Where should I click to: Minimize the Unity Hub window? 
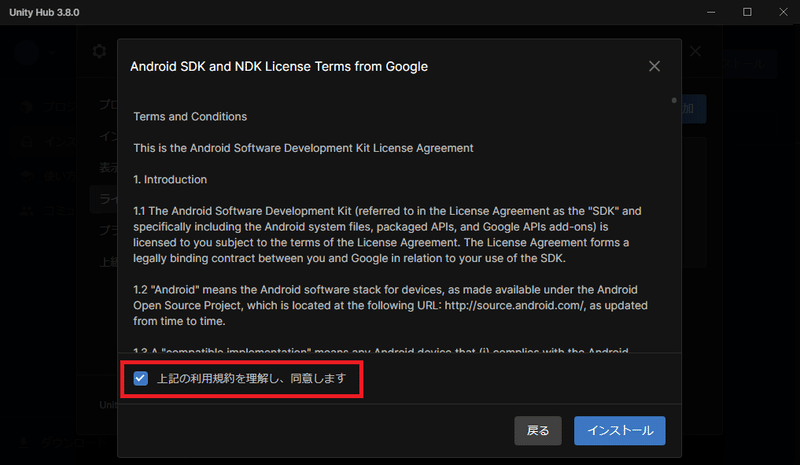pyautogui.click(x=711, y=12)
